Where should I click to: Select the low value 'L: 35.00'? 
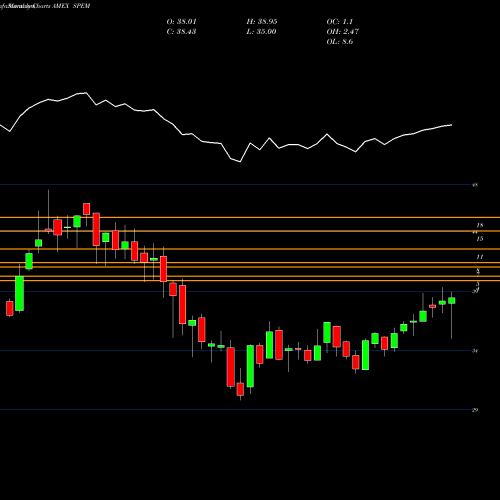tap(261, 32)
